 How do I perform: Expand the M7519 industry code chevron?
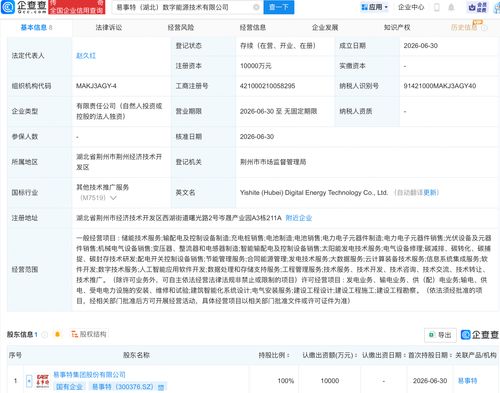tap(113, 198)
